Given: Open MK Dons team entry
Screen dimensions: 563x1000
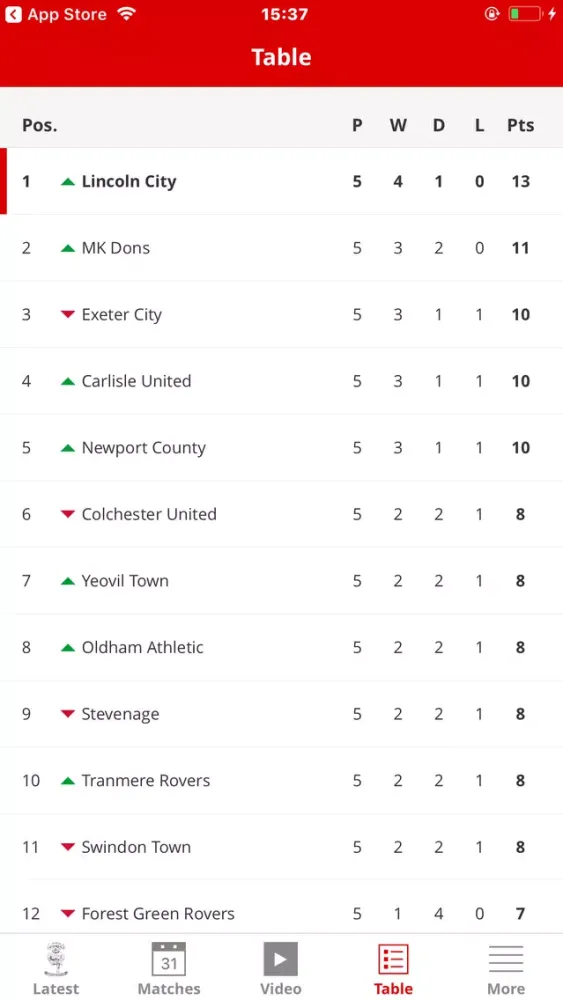Looking at the screenshot, I should [x=115, y=247].
